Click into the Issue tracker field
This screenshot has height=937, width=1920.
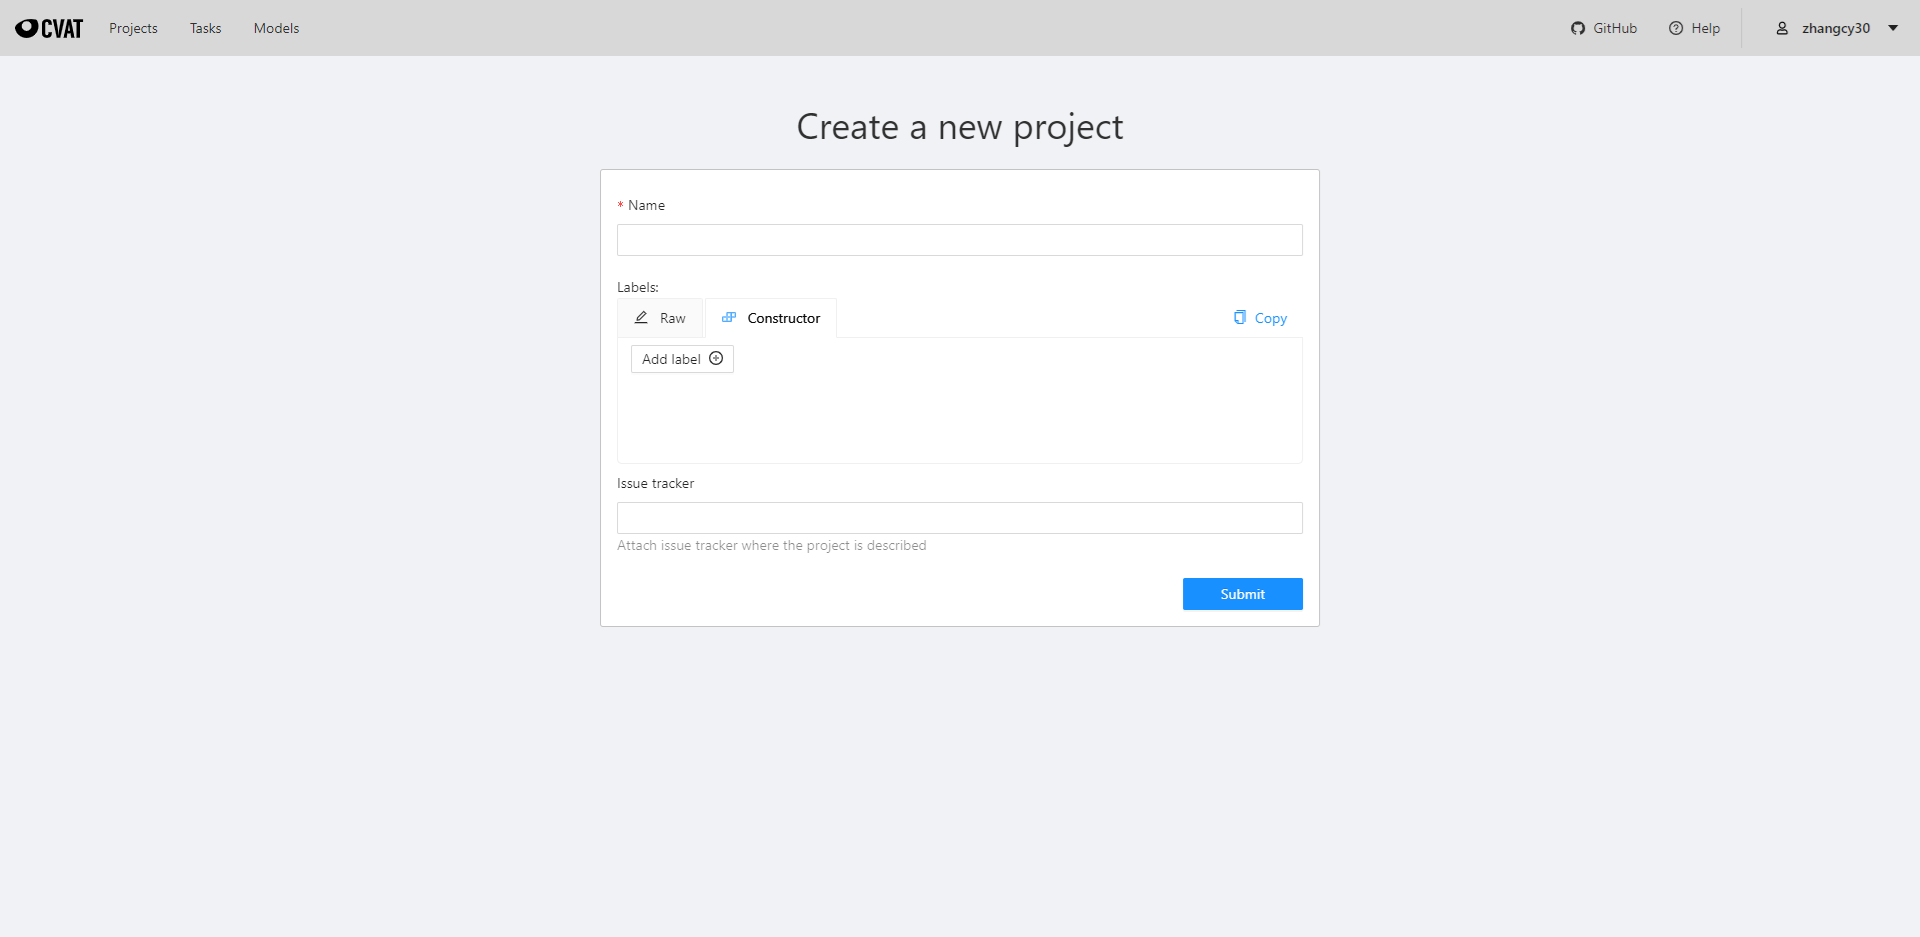pyautogui.click(x=959, y=518)
